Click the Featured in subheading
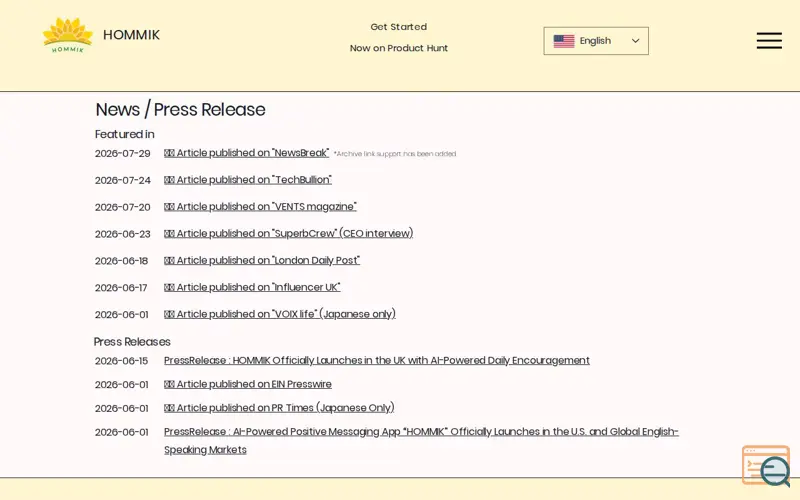 click(x=124, y=134)
